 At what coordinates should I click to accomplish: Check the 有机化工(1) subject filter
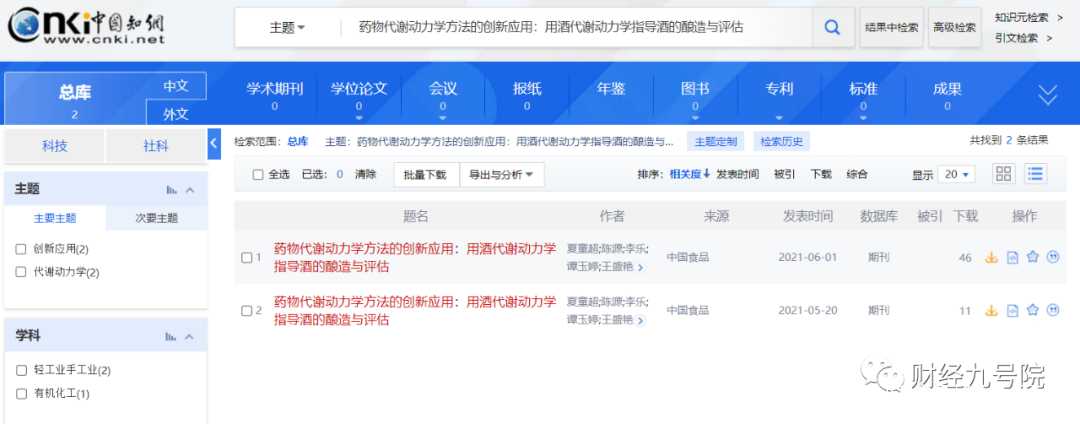click(x=21, y=394)
